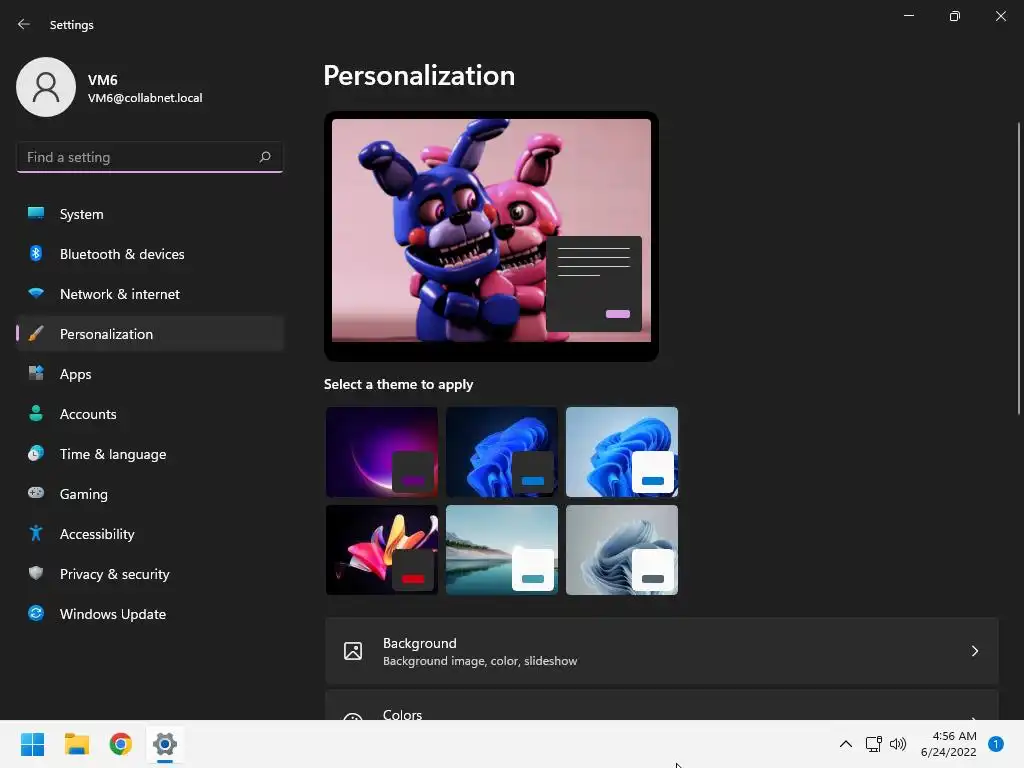The image size is (1024, 768).
Task: Click the Bluetooth icon in sidebar
Action: [36, 253]
